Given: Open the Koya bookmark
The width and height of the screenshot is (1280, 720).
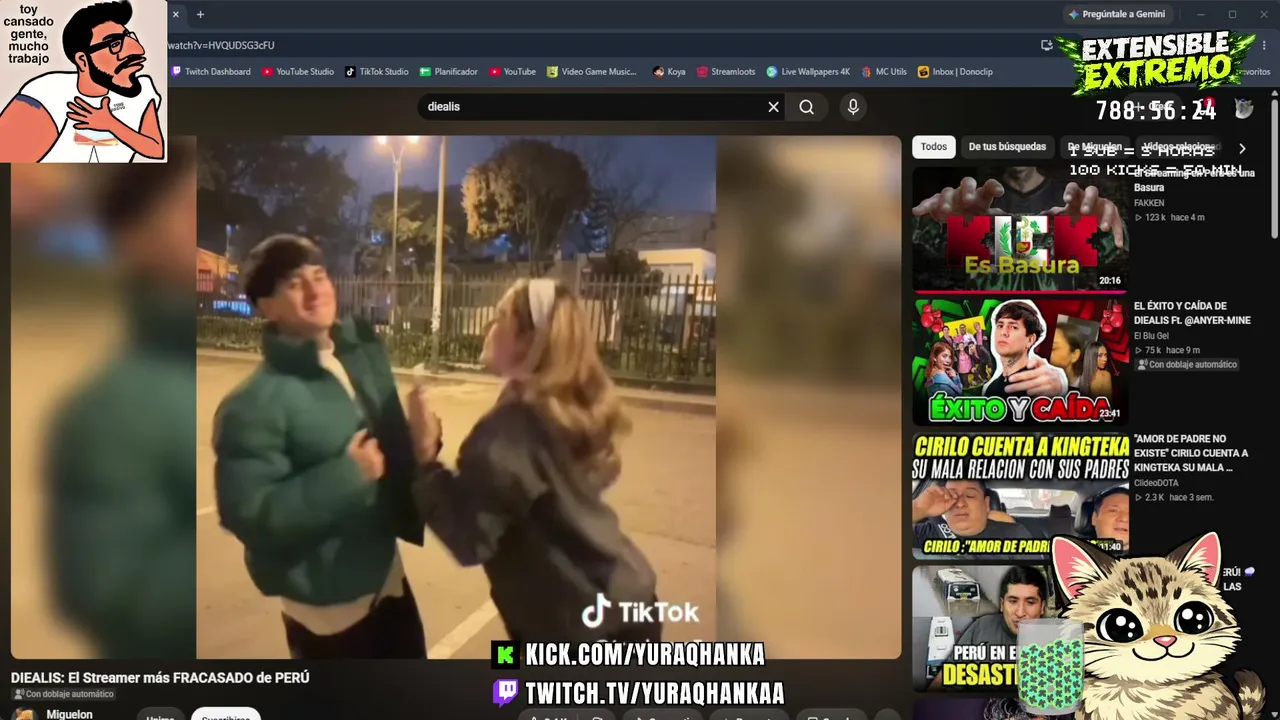Looking at the screenshot, I should click(x=669, y=72).
